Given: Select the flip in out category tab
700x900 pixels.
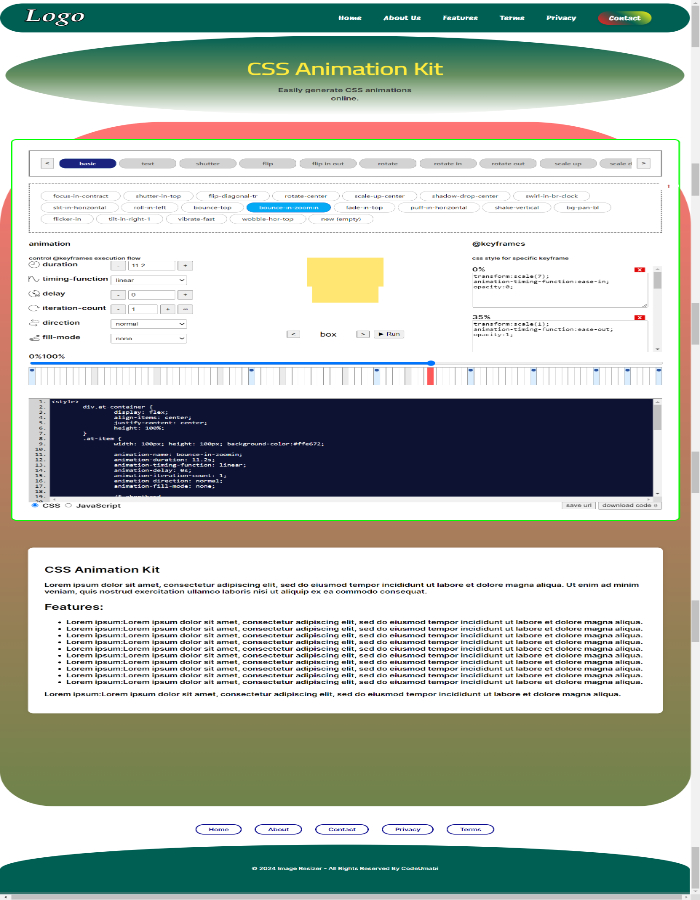Looking at the screenshot, I should [328, 164].
